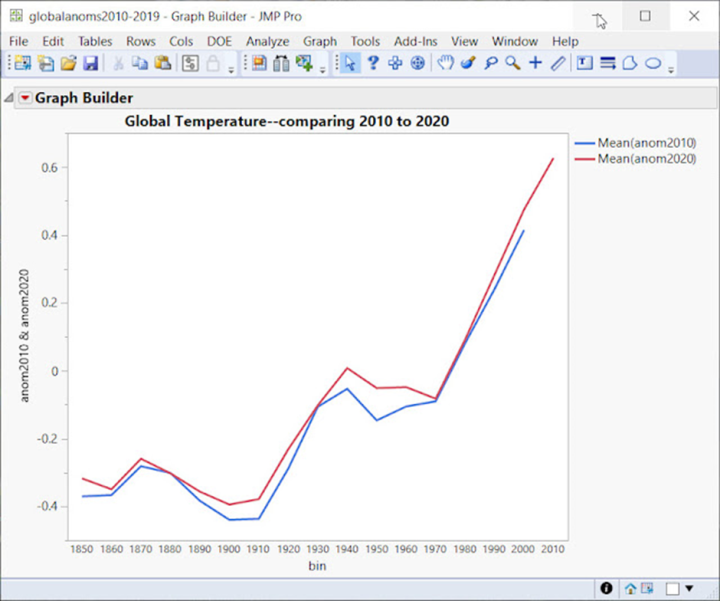Select the arrow cursor tool

coord(350,63)
